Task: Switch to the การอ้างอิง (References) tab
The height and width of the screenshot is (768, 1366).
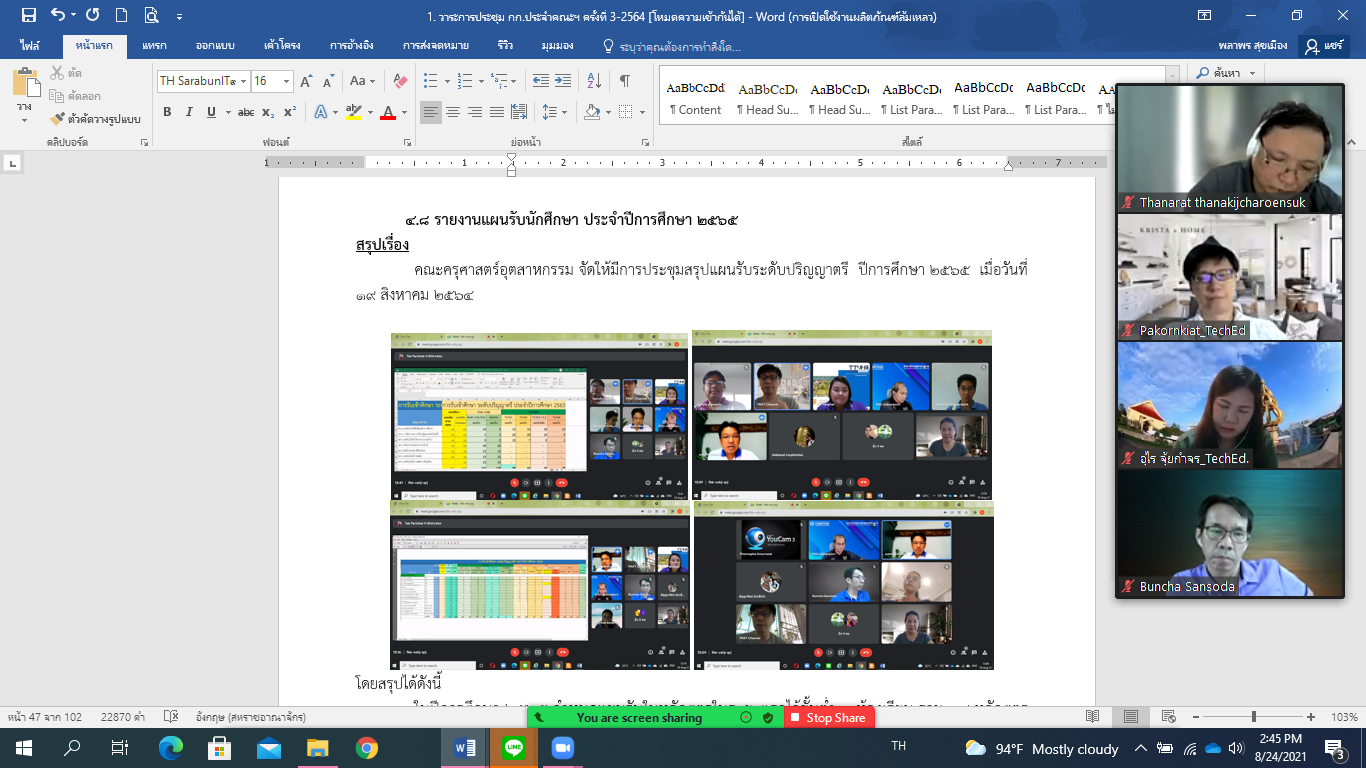Action: tap(352, 46)
